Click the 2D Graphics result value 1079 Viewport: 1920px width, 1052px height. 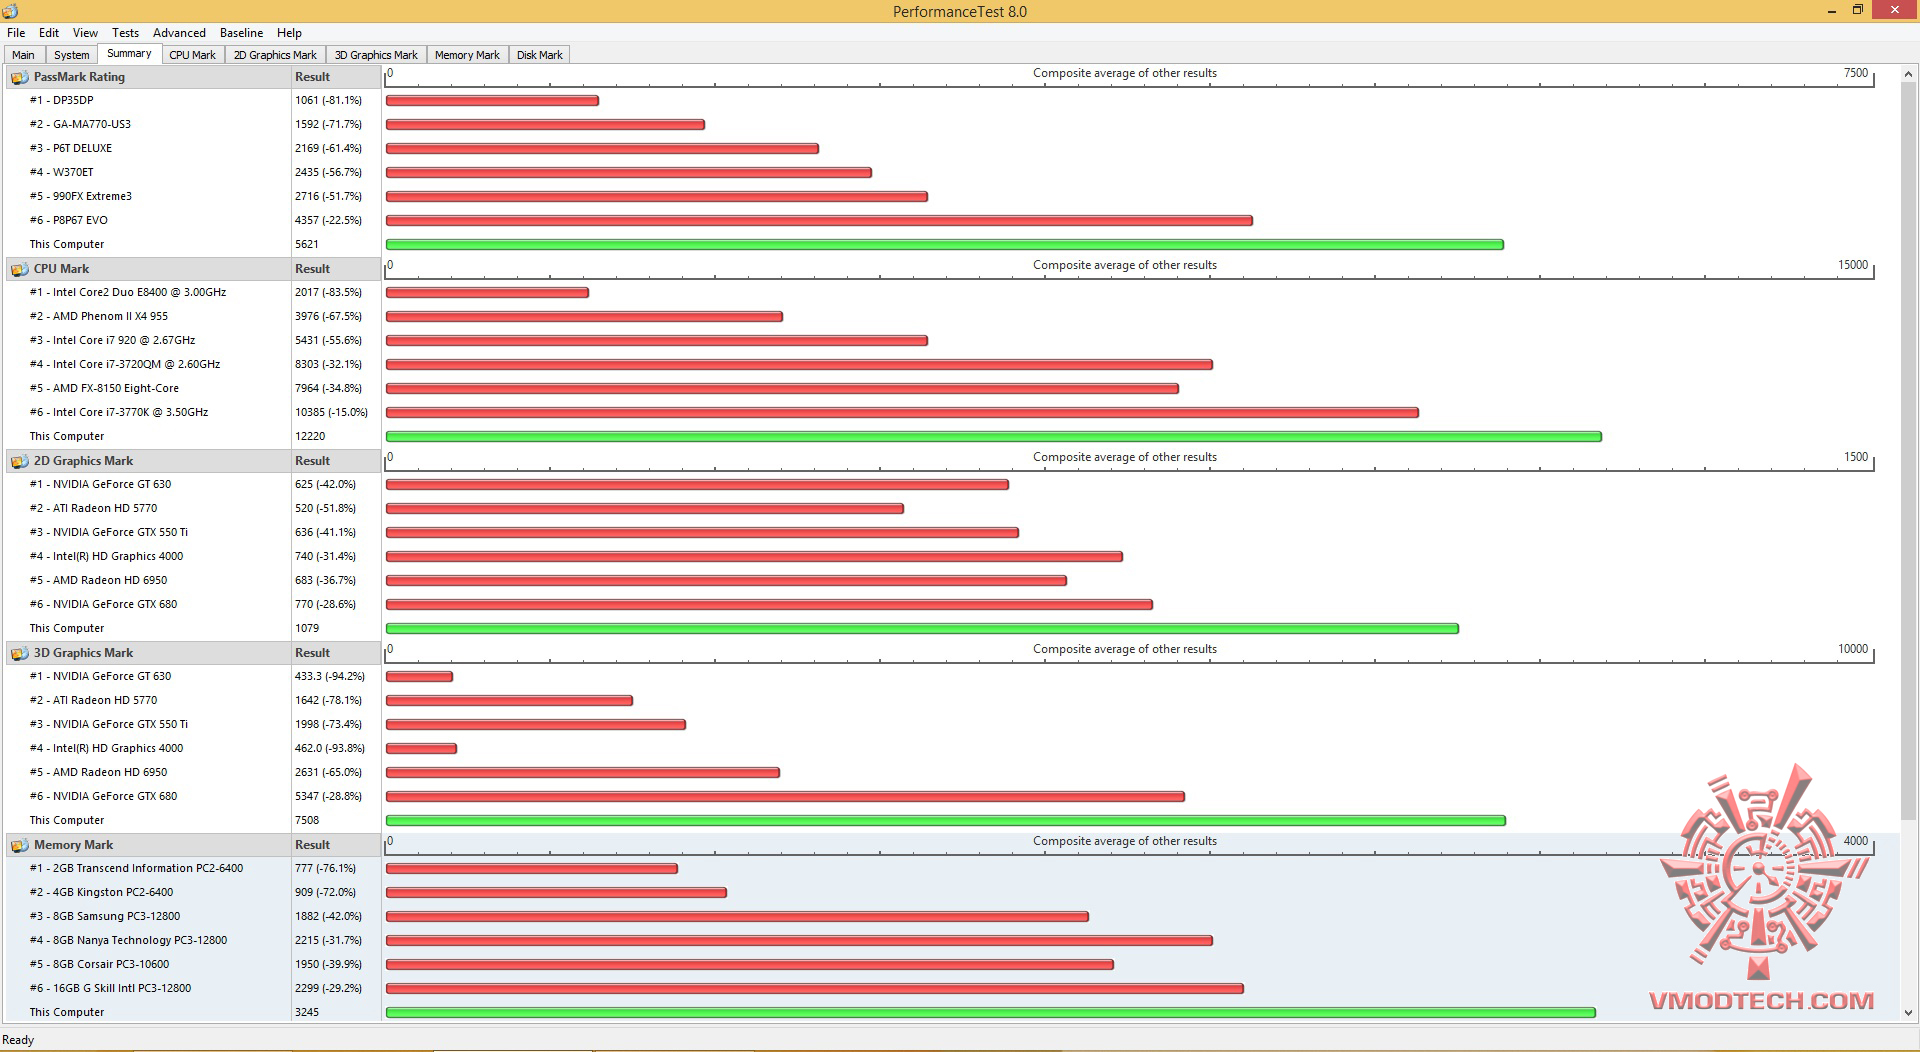[307, 628]
